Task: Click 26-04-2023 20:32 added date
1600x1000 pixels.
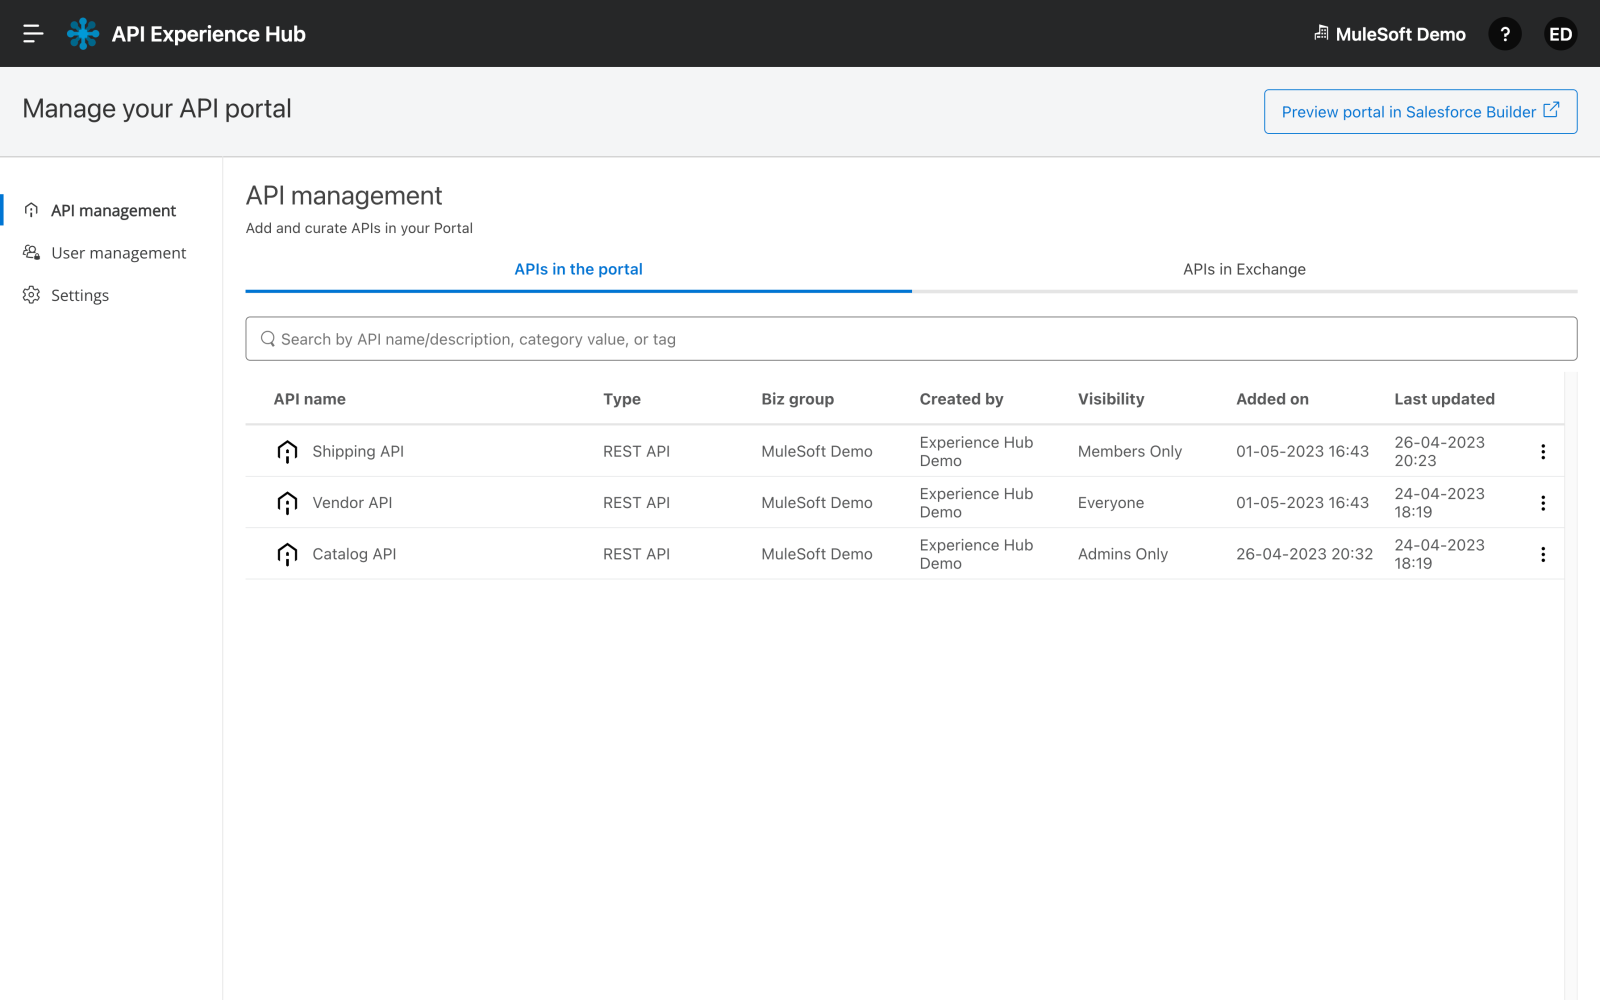Action: (1304, 554)
